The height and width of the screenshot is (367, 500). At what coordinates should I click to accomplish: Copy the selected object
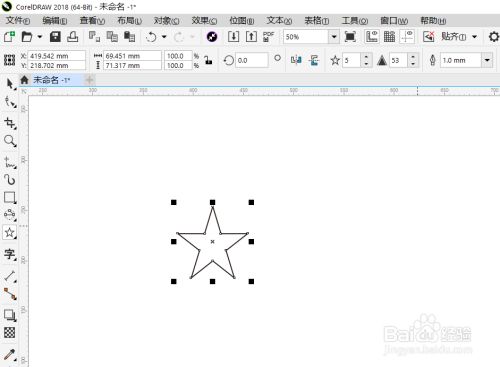coord(112,36)
